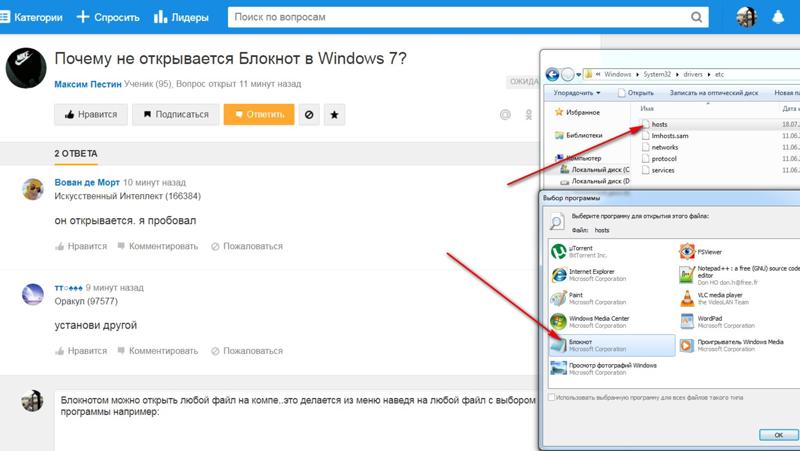Select the hosts file
The width and height of the screenshot is (800, 451).
click(655, 124)
